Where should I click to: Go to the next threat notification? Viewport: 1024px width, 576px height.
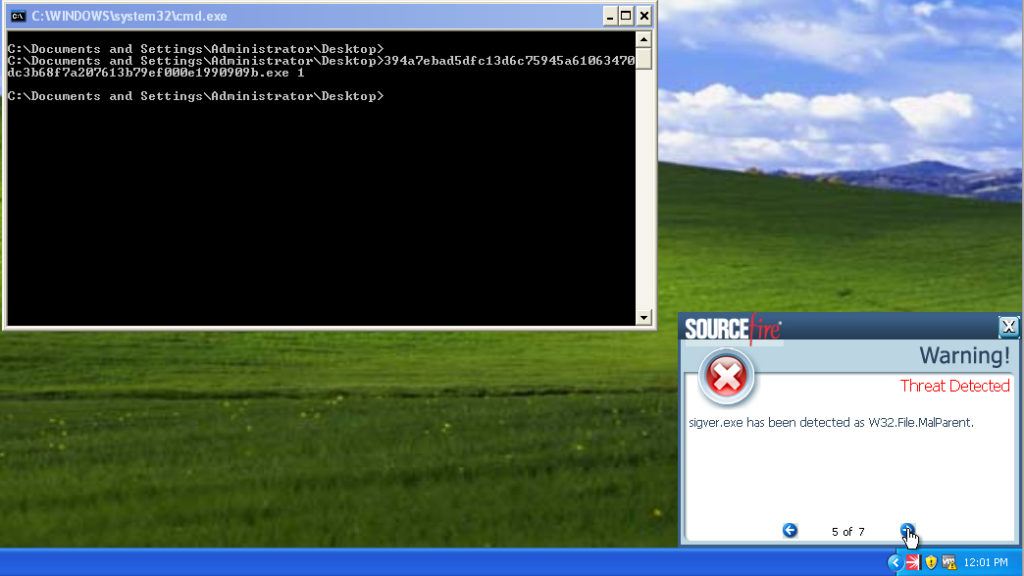pyautogui.click(x=906, y=530)
